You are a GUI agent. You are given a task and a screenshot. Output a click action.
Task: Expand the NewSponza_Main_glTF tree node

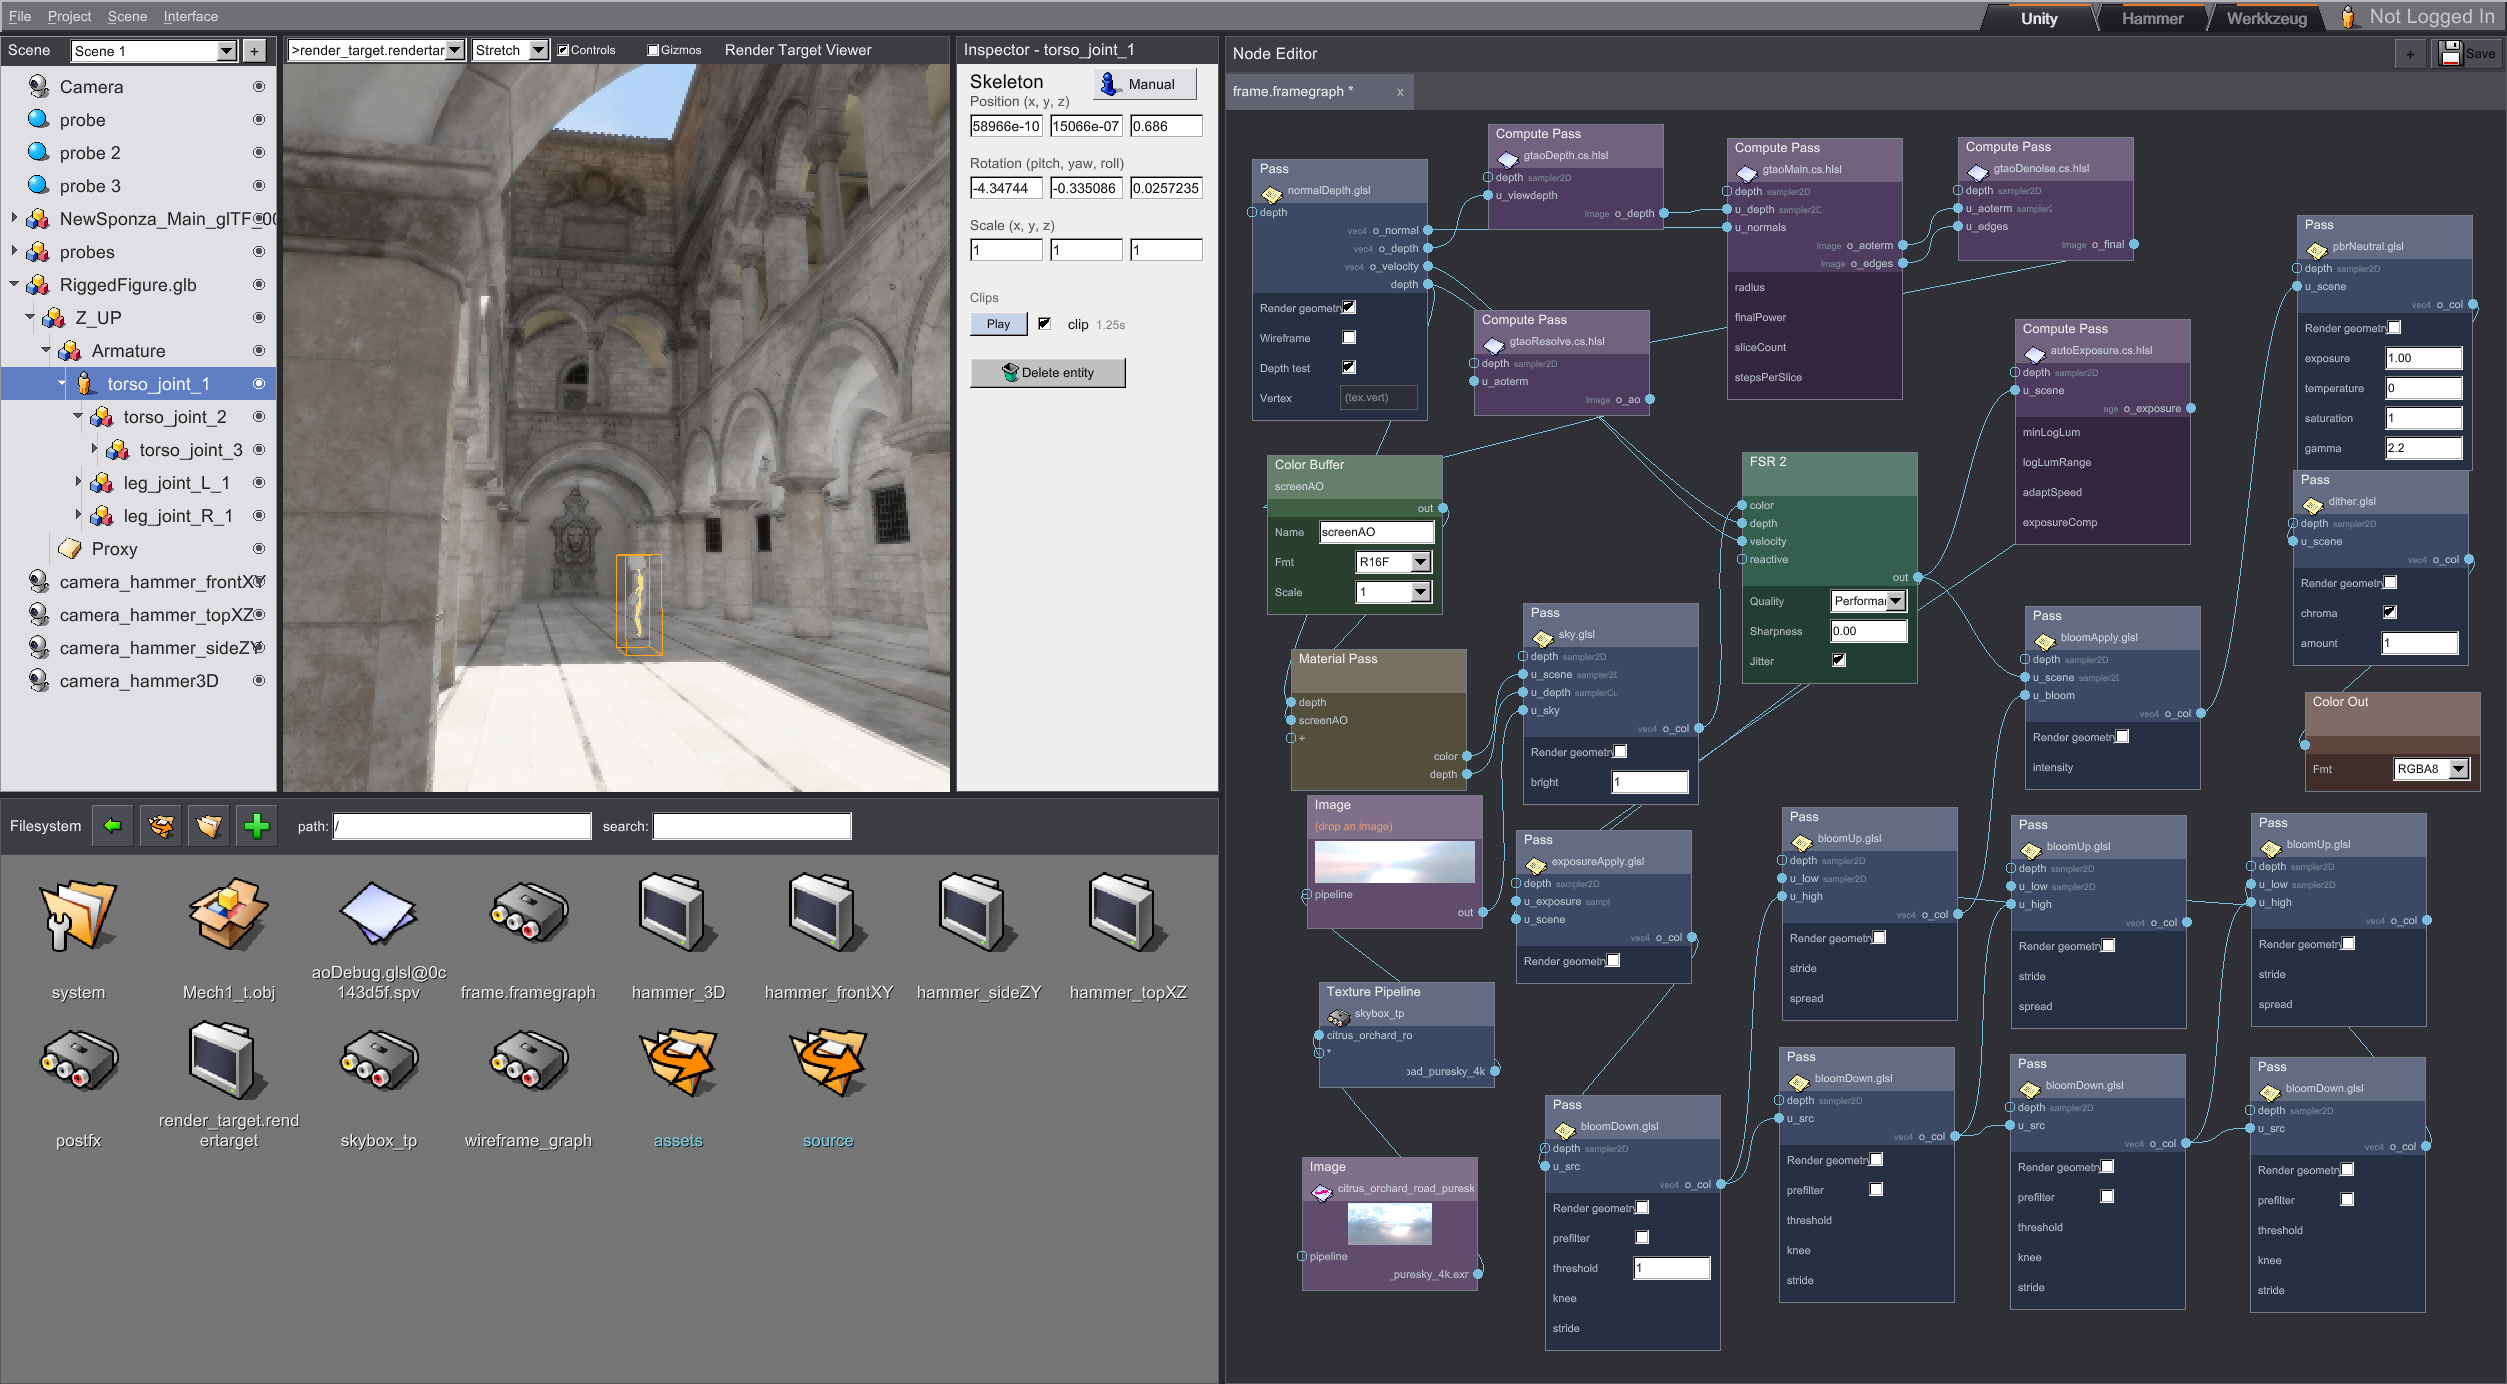click(13, 218)
